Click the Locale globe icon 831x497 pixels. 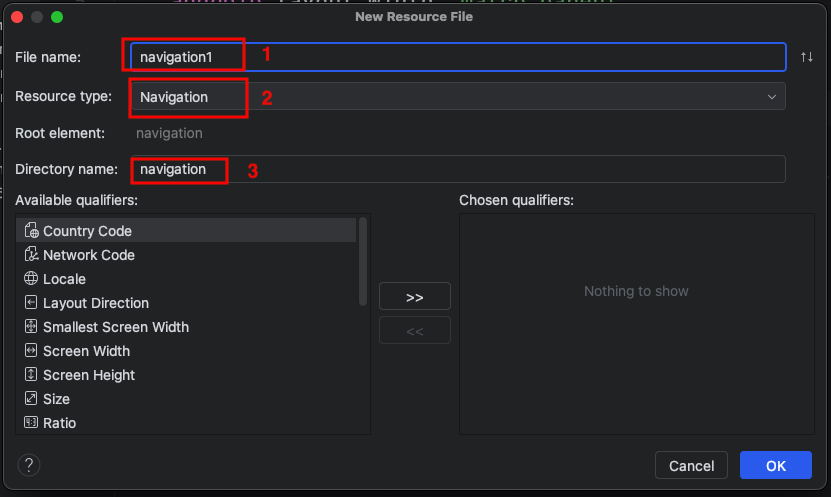point(31,279)
